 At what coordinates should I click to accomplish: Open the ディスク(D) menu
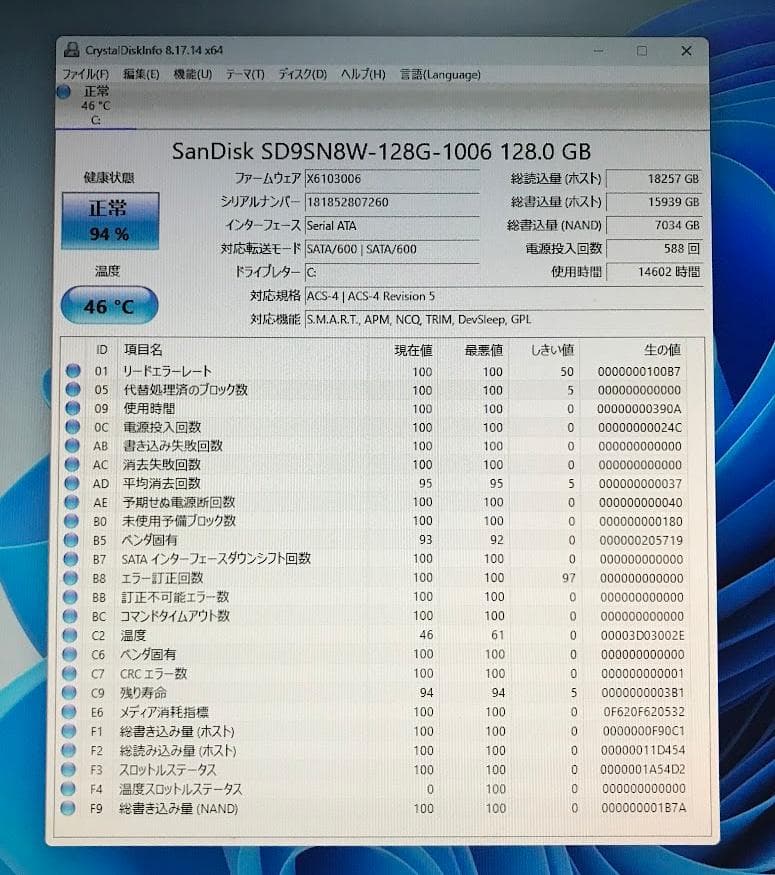click(x=302, y=74)
